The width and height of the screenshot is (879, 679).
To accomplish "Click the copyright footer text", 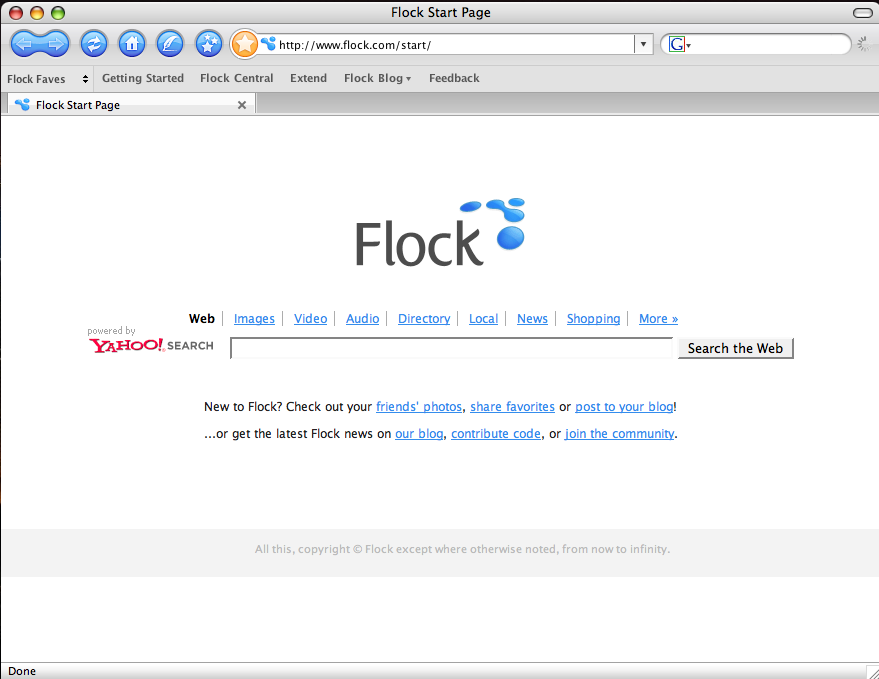I will tap(462, 549).
